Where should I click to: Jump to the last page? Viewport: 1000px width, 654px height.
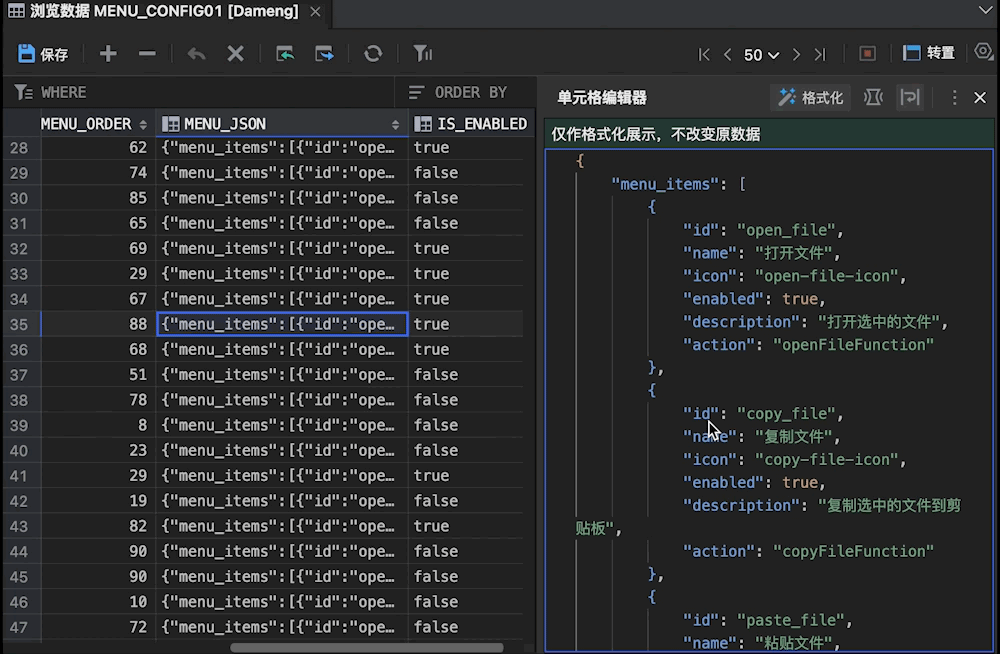(x=820, y=55)
